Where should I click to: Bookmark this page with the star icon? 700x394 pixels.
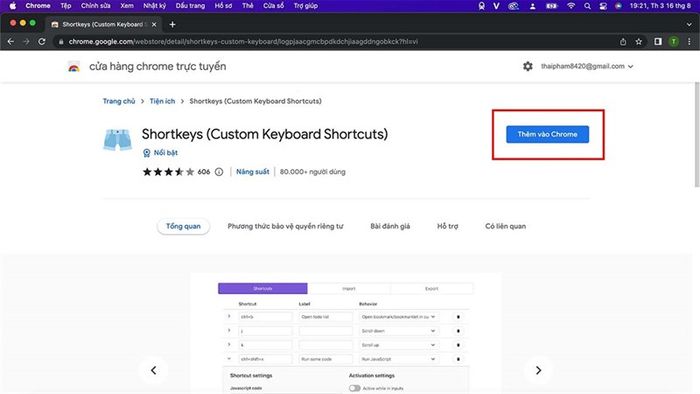639,41
